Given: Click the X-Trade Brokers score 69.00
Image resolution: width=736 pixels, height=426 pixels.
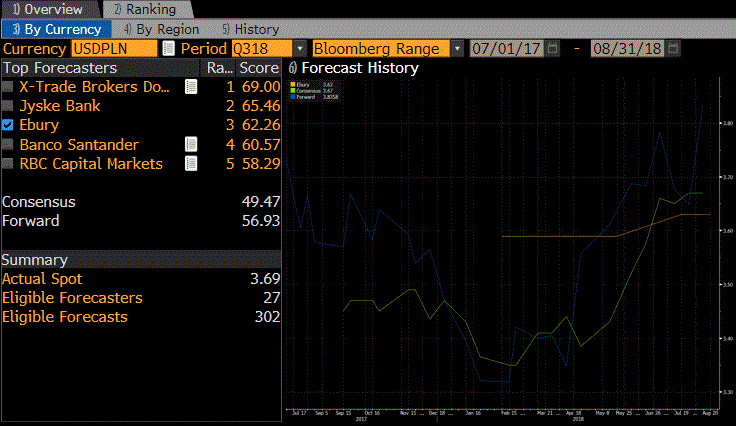Looking at the screenshot, I should click(261, 87).
